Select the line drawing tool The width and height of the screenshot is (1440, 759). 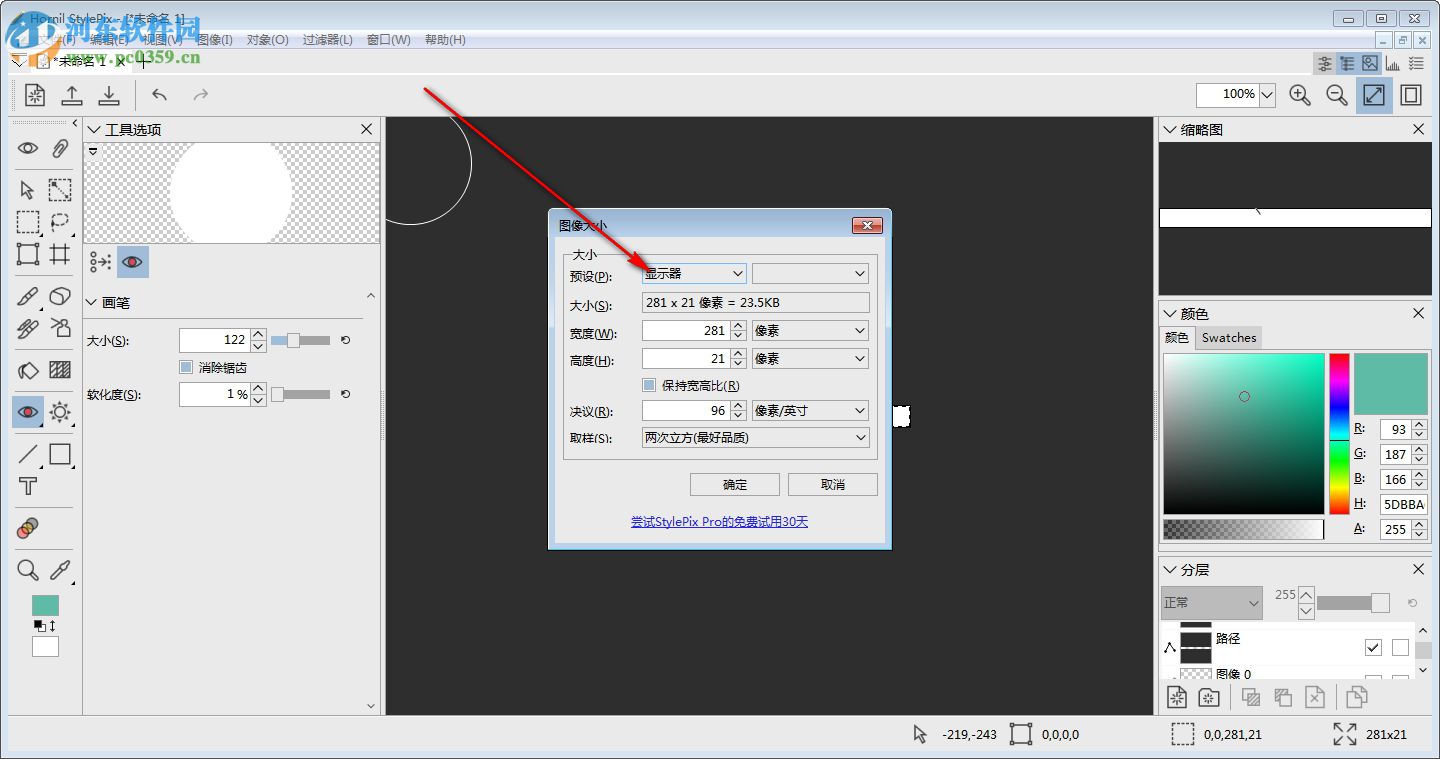pos(27,455)
